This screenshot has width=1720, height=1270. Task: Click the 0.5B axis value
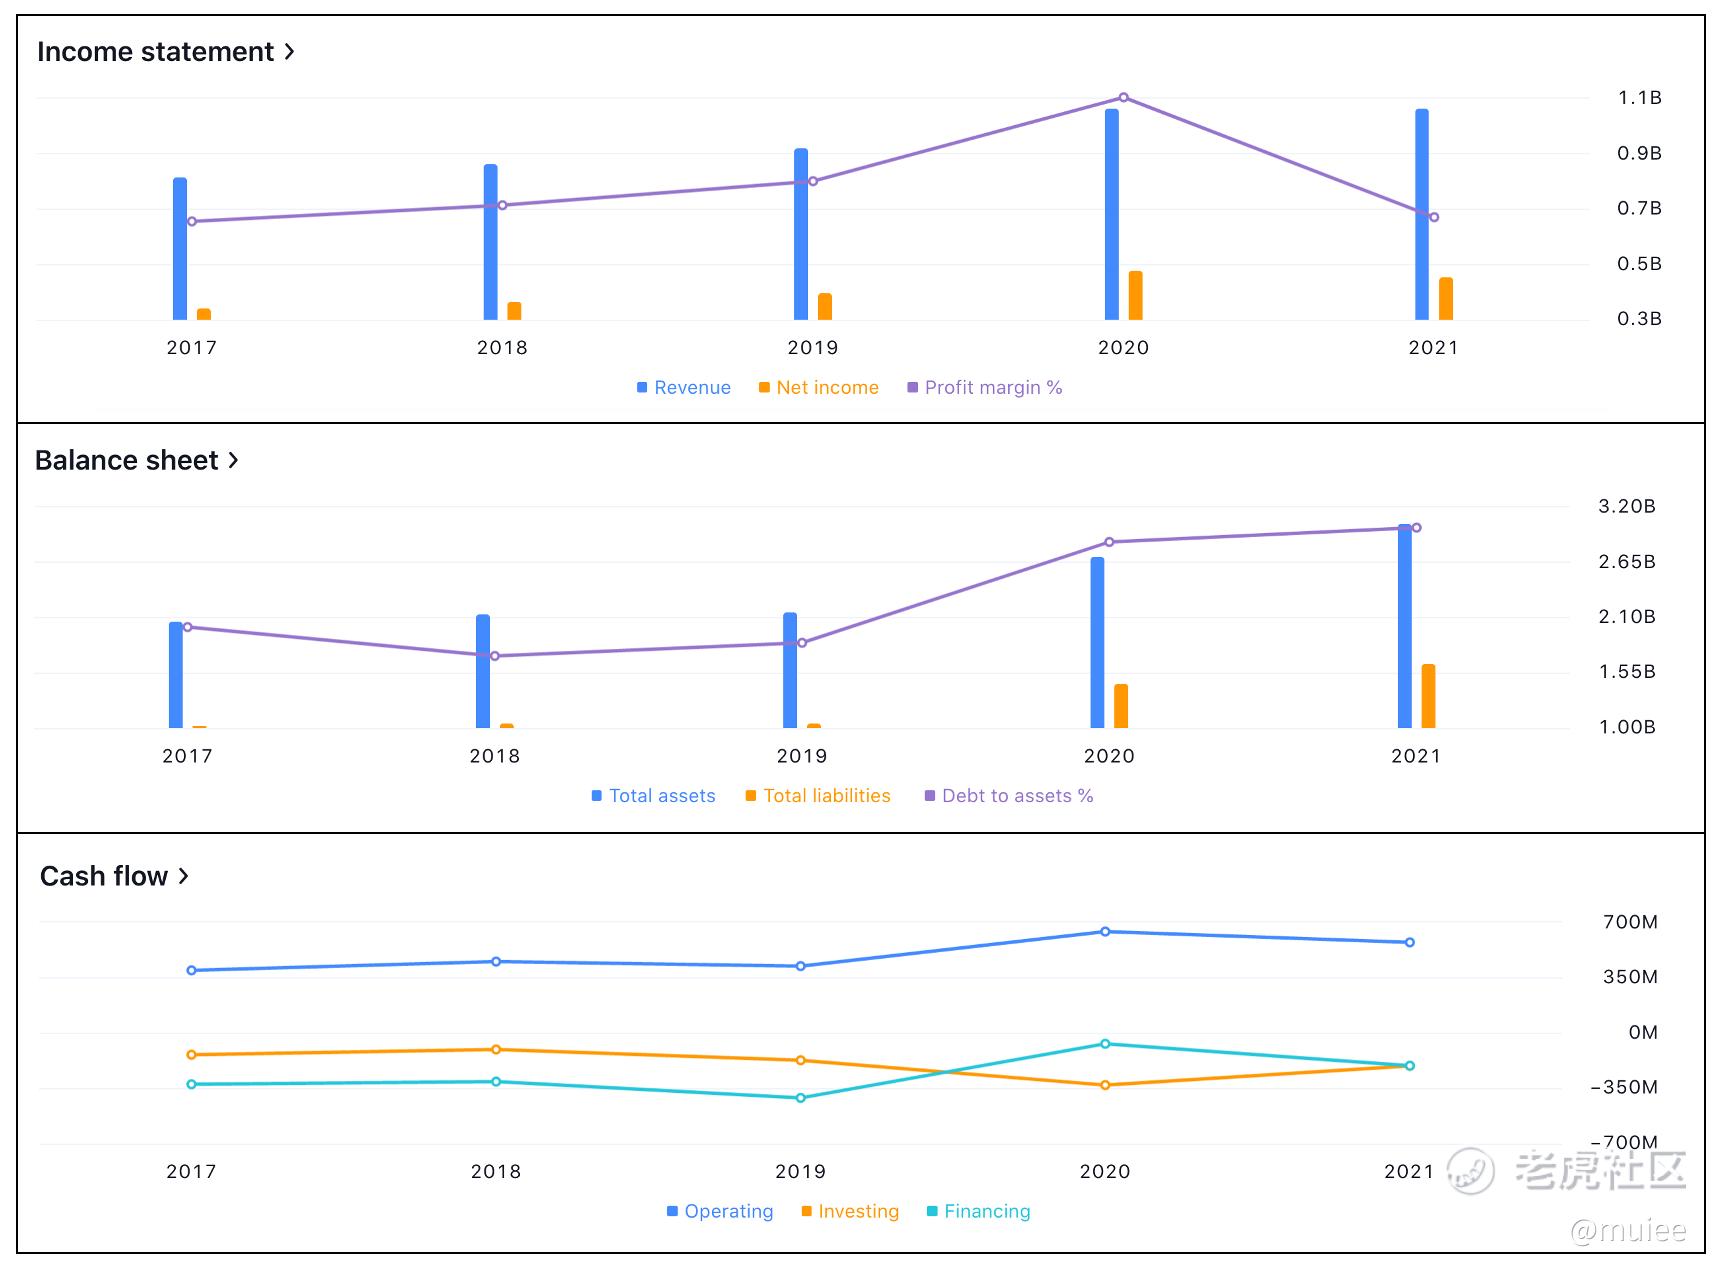[1640, 264]
